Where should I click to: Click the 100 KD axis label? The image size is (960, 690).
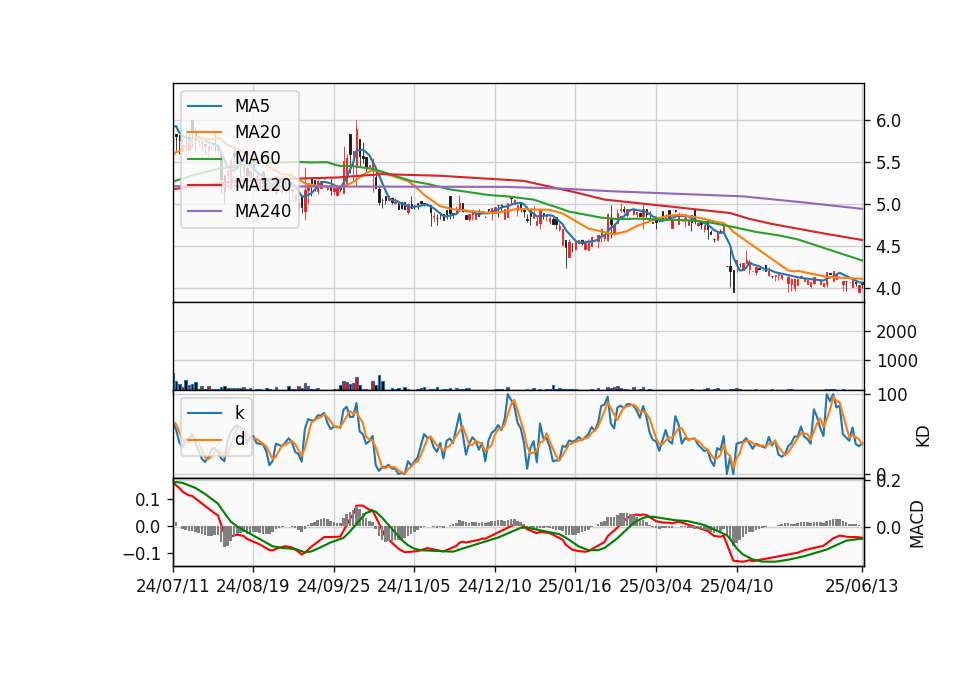[x=892, y=396]
